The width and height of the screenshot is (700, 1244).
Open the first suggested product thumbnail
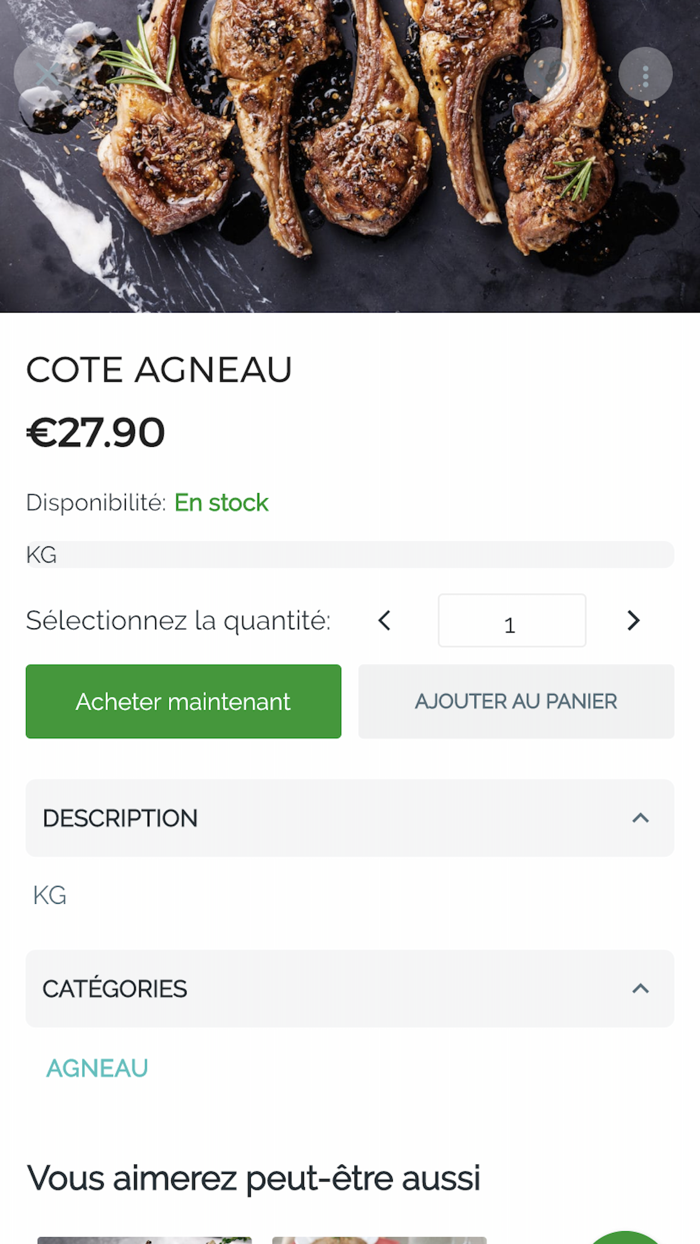coord(145,1240)
